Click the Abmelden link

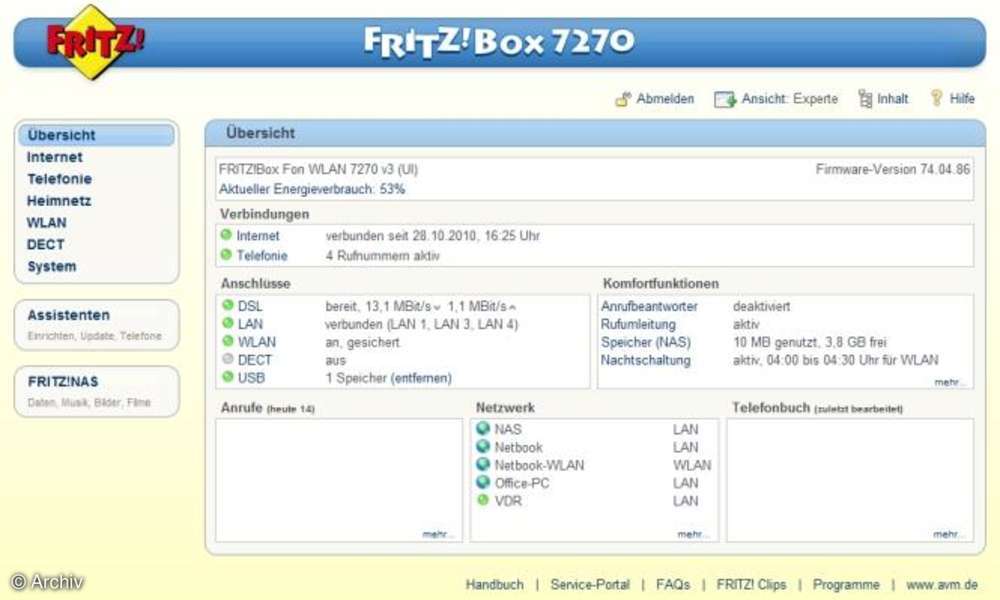coord(665,99)
